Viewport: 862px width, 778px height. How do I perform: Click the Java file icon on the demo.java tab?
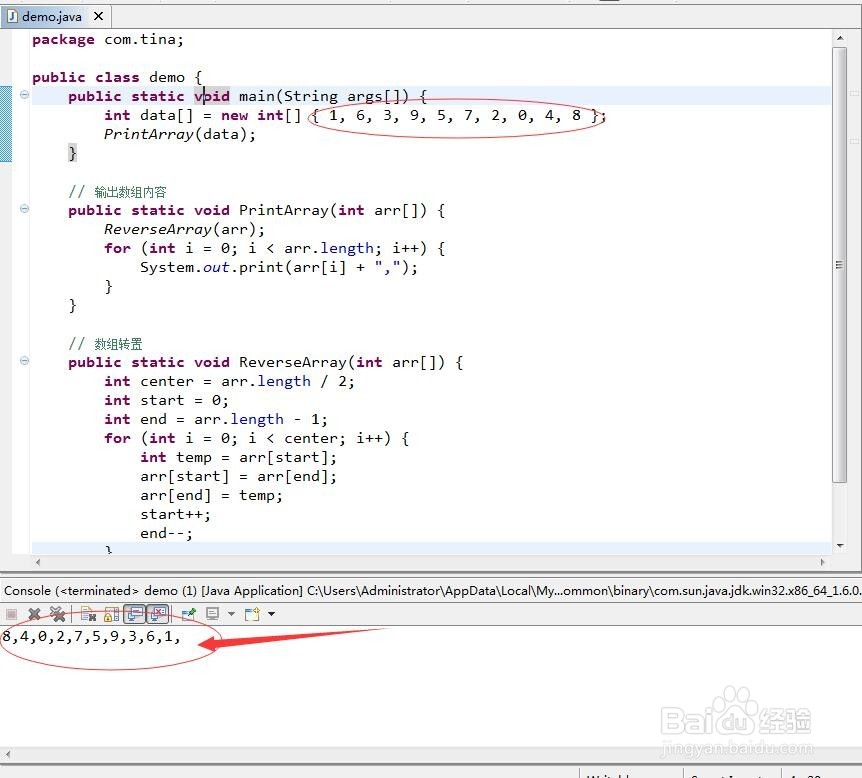click(x=12, y=16)
